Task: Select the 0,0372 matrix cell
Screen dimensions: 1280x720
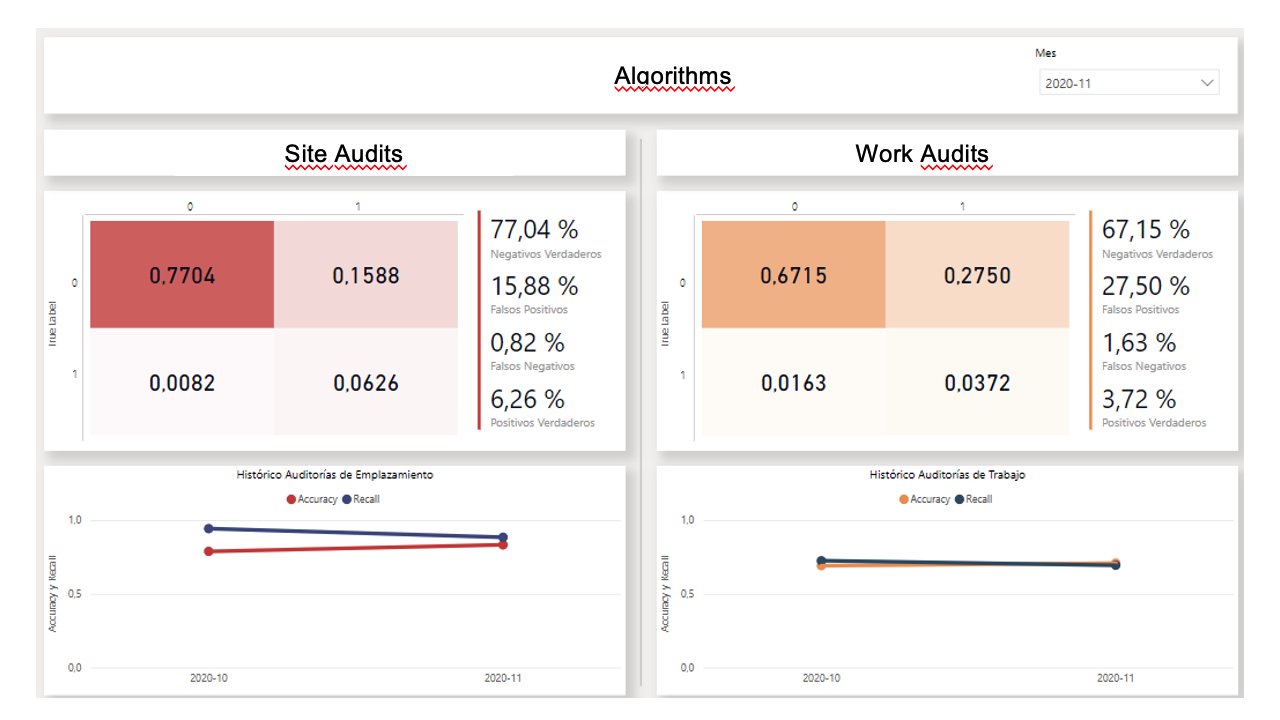Action: tap(977, 382)
